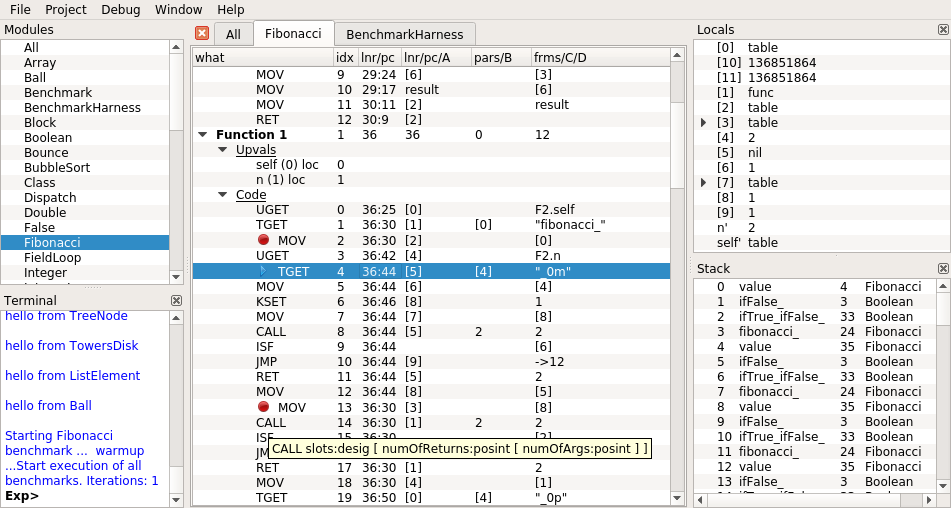Click the Terminal scroll-down arrow
Image resolution: width=951 pixels, height=508 pixels.
[176, 500]
